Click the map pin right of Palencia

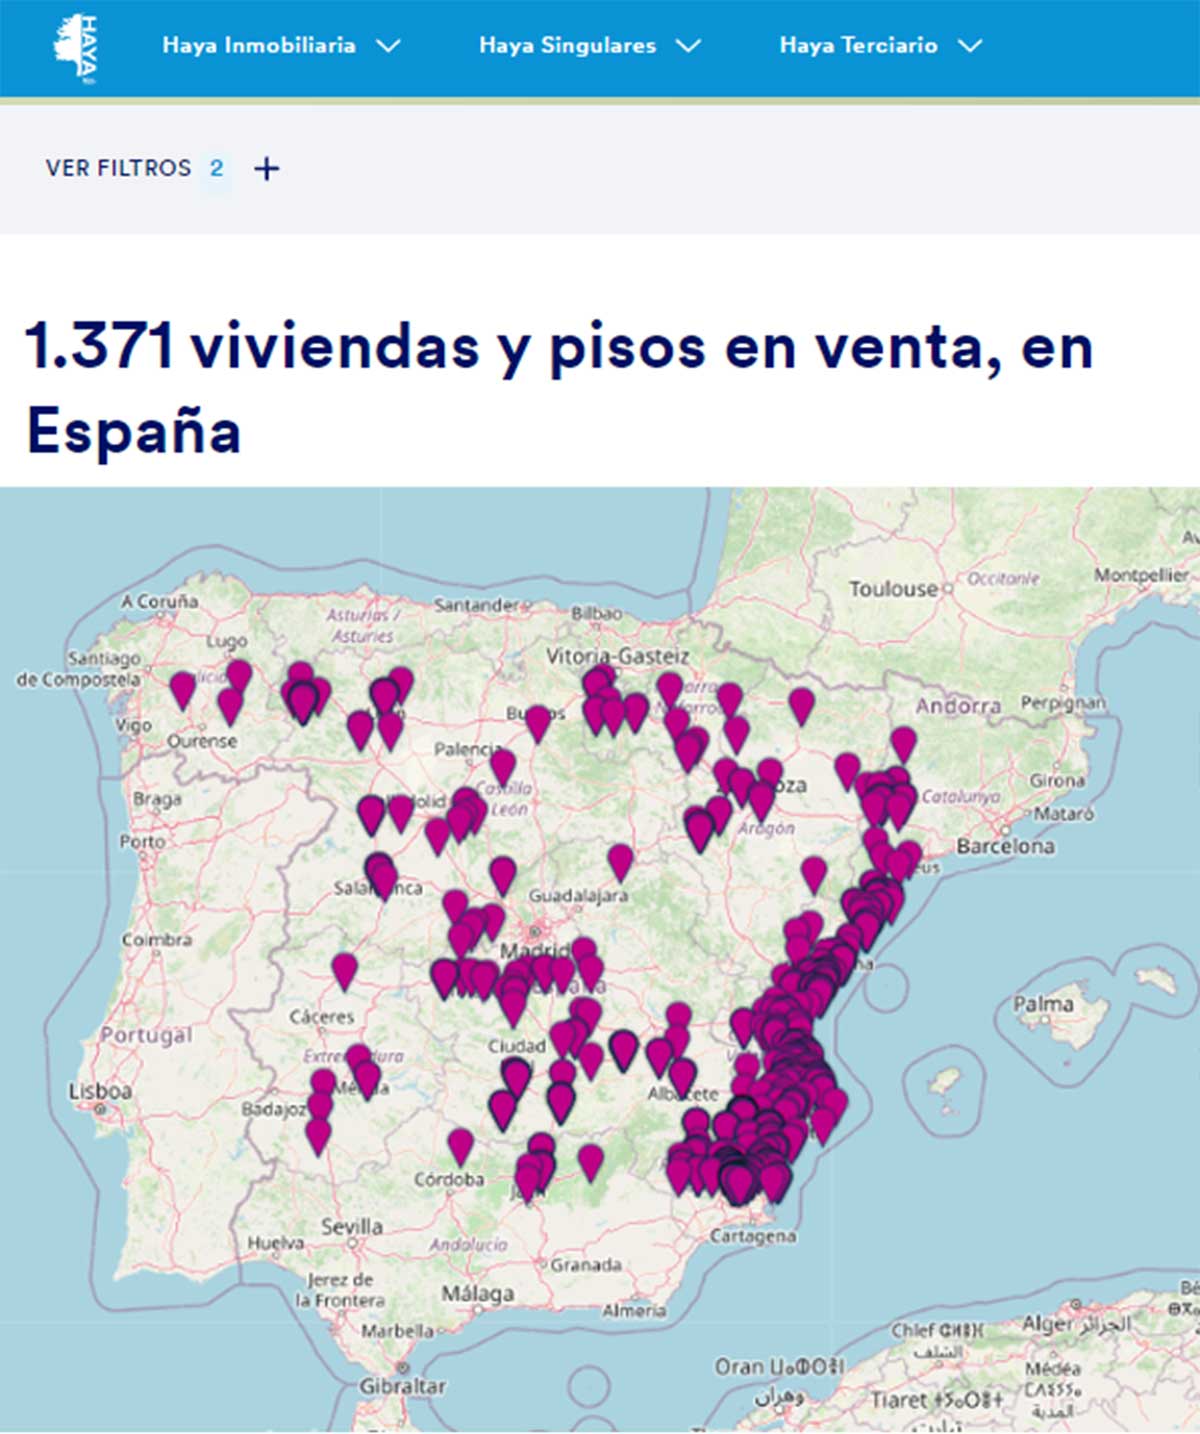click(502, 765)
